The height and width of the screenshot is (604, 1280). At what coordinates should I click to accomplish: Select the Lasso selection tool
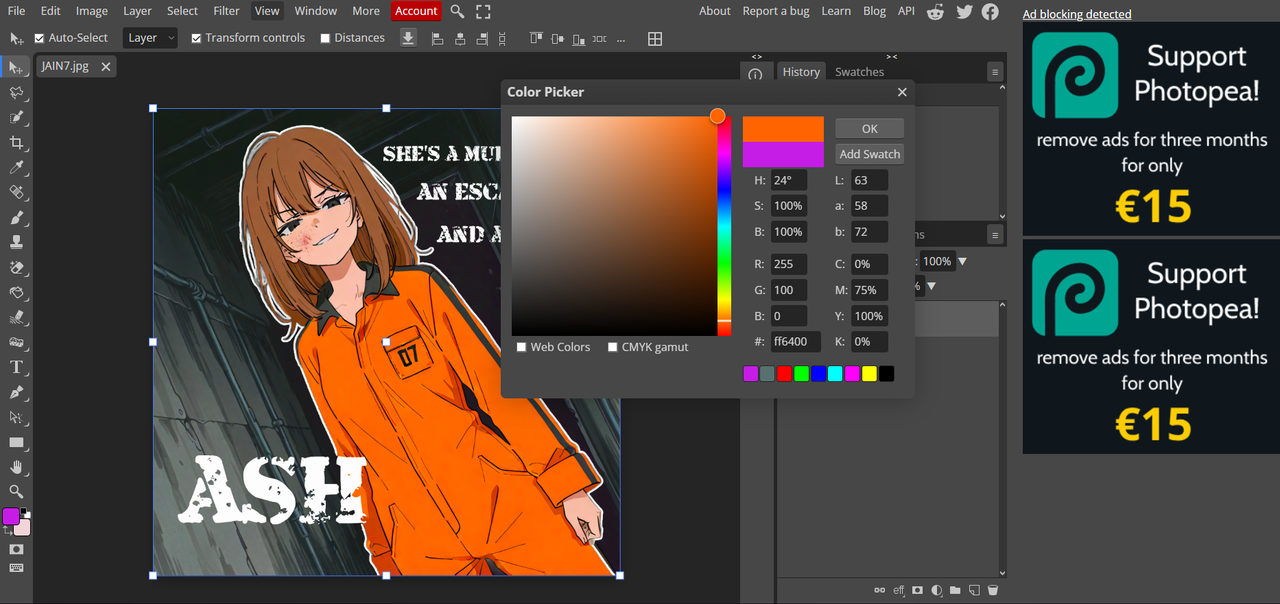click(16, 92)
